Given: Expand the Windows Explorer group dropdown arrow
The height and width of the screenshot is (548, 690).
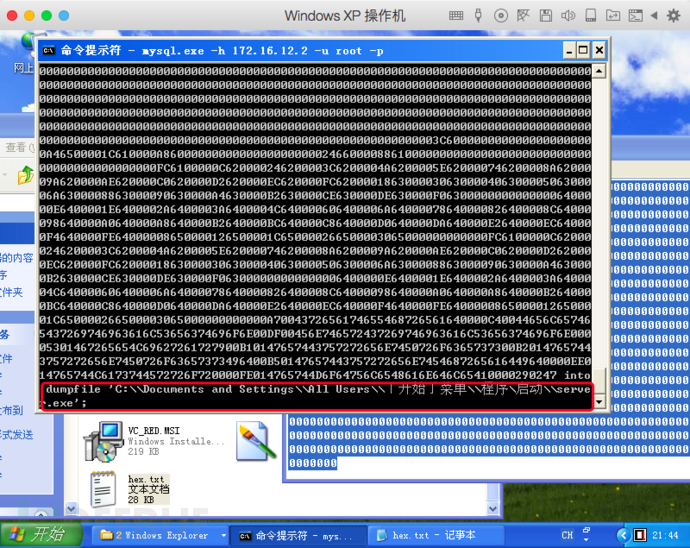Looking at the screenshot, I should 223,535.
